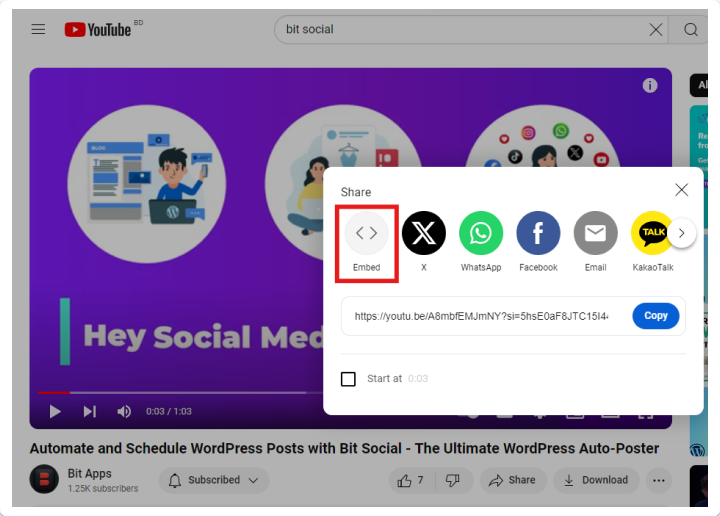Select the KakaoTalk share icon
The height and width of the screenshot is (516, 720).
[652, 233]
